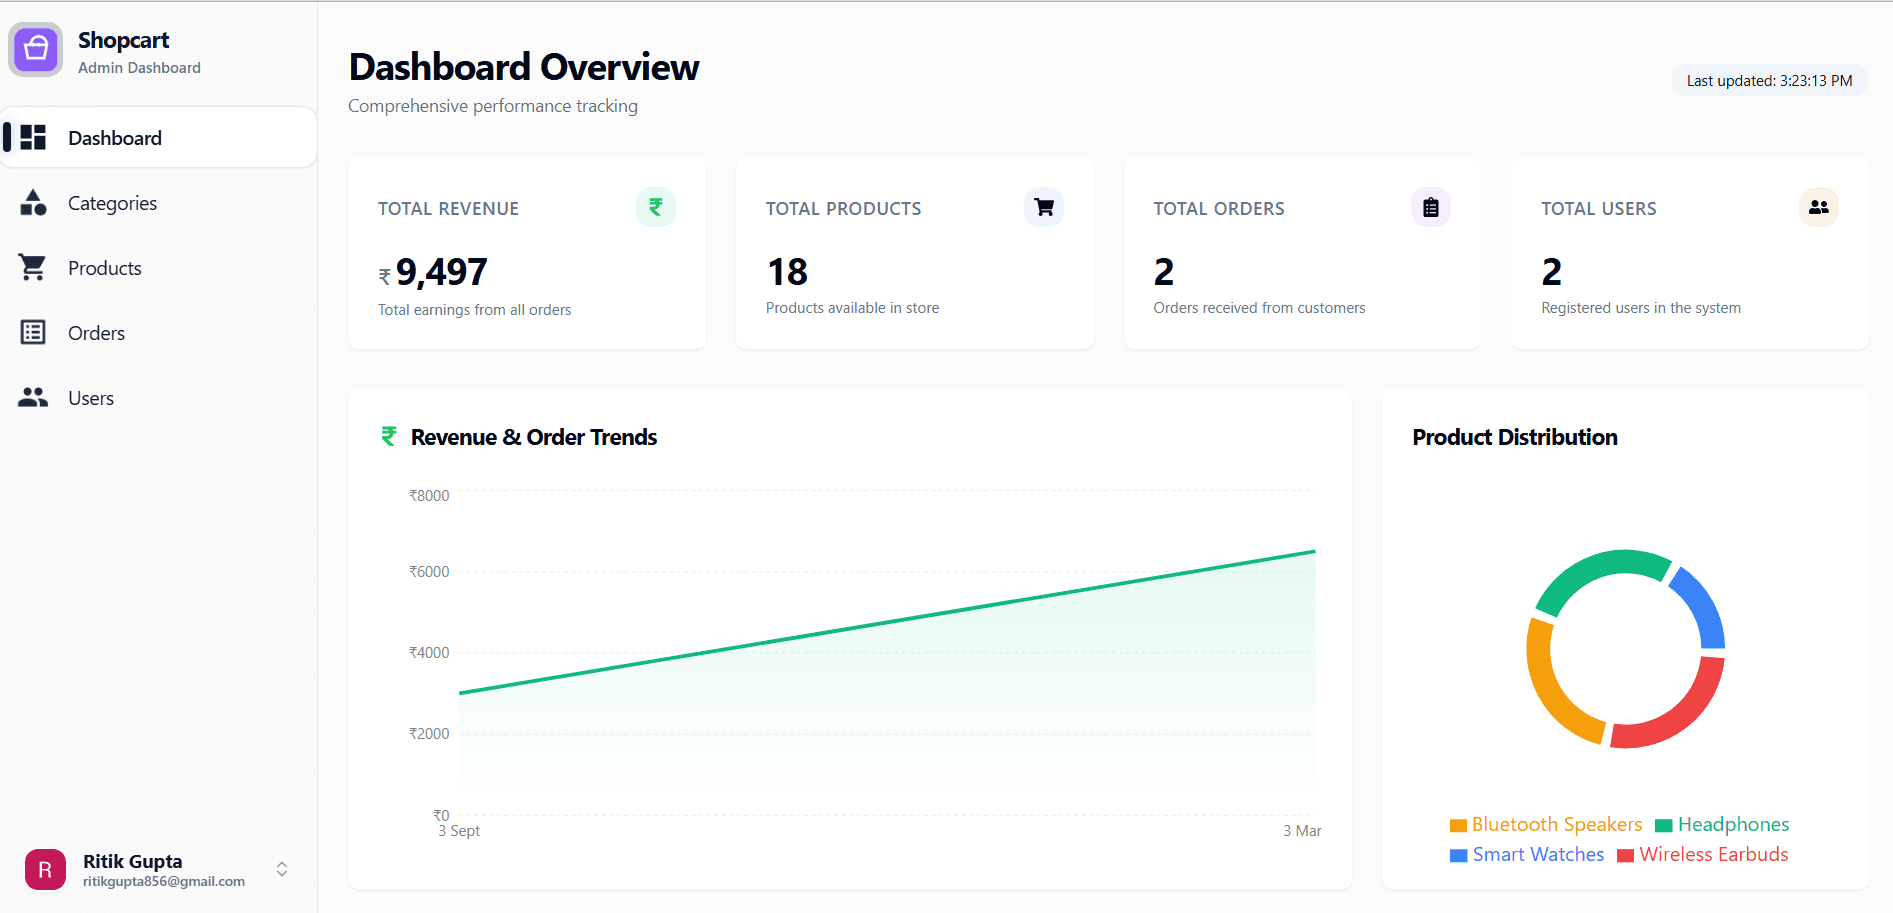Click the Last updated timestamp badge
The height and width of the screenshot is (913, 1893).
tap(1768, 80)
